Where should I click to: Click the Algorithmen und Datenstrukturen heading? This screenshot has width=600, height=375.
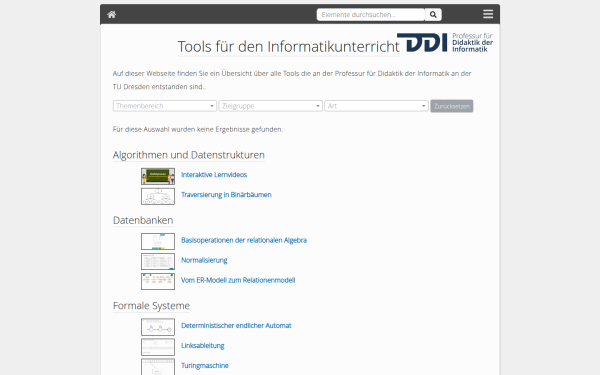point(189,155)
